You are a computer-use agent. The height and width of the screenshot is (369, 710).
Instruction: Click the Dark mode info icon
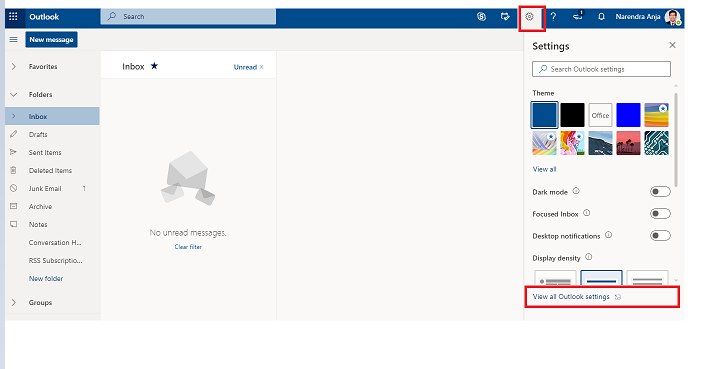tap(576, 191)
